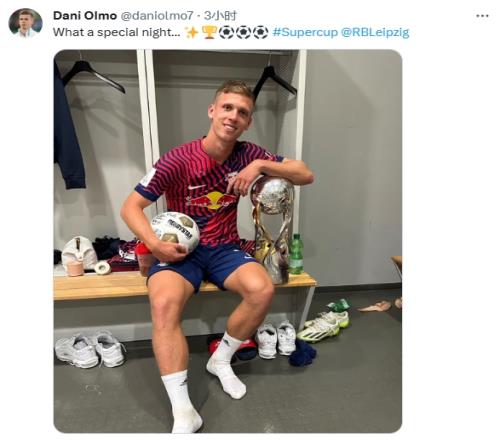500x440 pixels.
Task: Click the silver trophy in the photo
Action: tap(272, 230)
